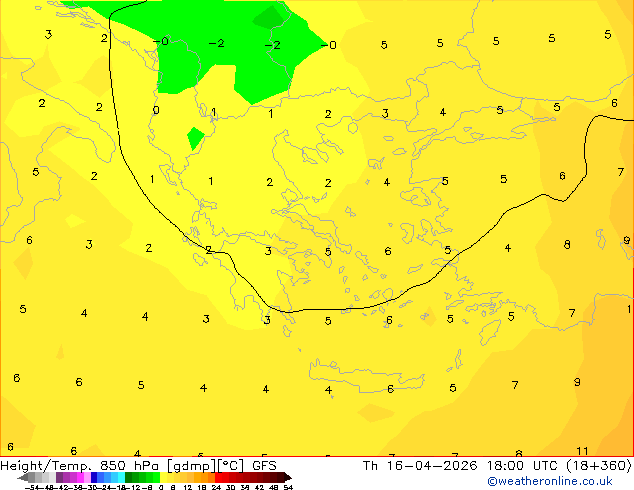
Task: Select the '11' temperature value on map
Action: (582, 451)
